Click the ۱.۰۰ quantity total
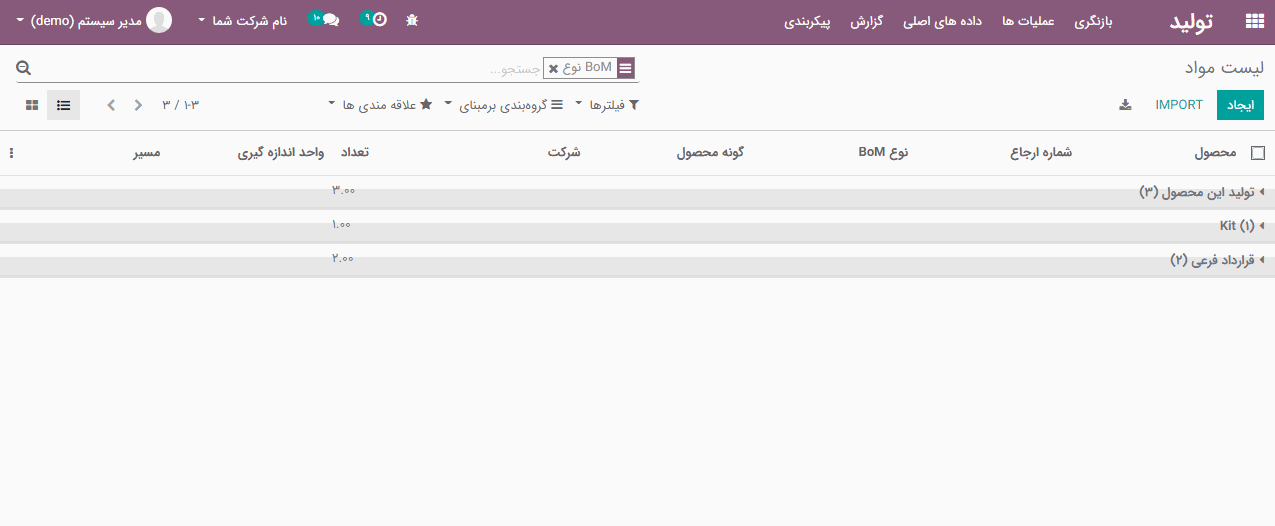1275x526 pixels. 342,225
